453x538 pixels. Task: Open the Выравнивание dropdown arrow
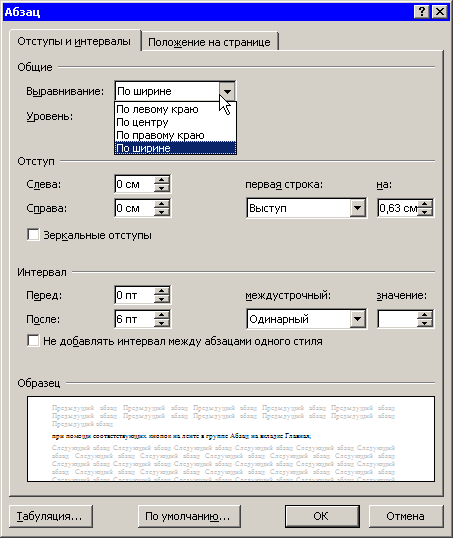point(227,91)
